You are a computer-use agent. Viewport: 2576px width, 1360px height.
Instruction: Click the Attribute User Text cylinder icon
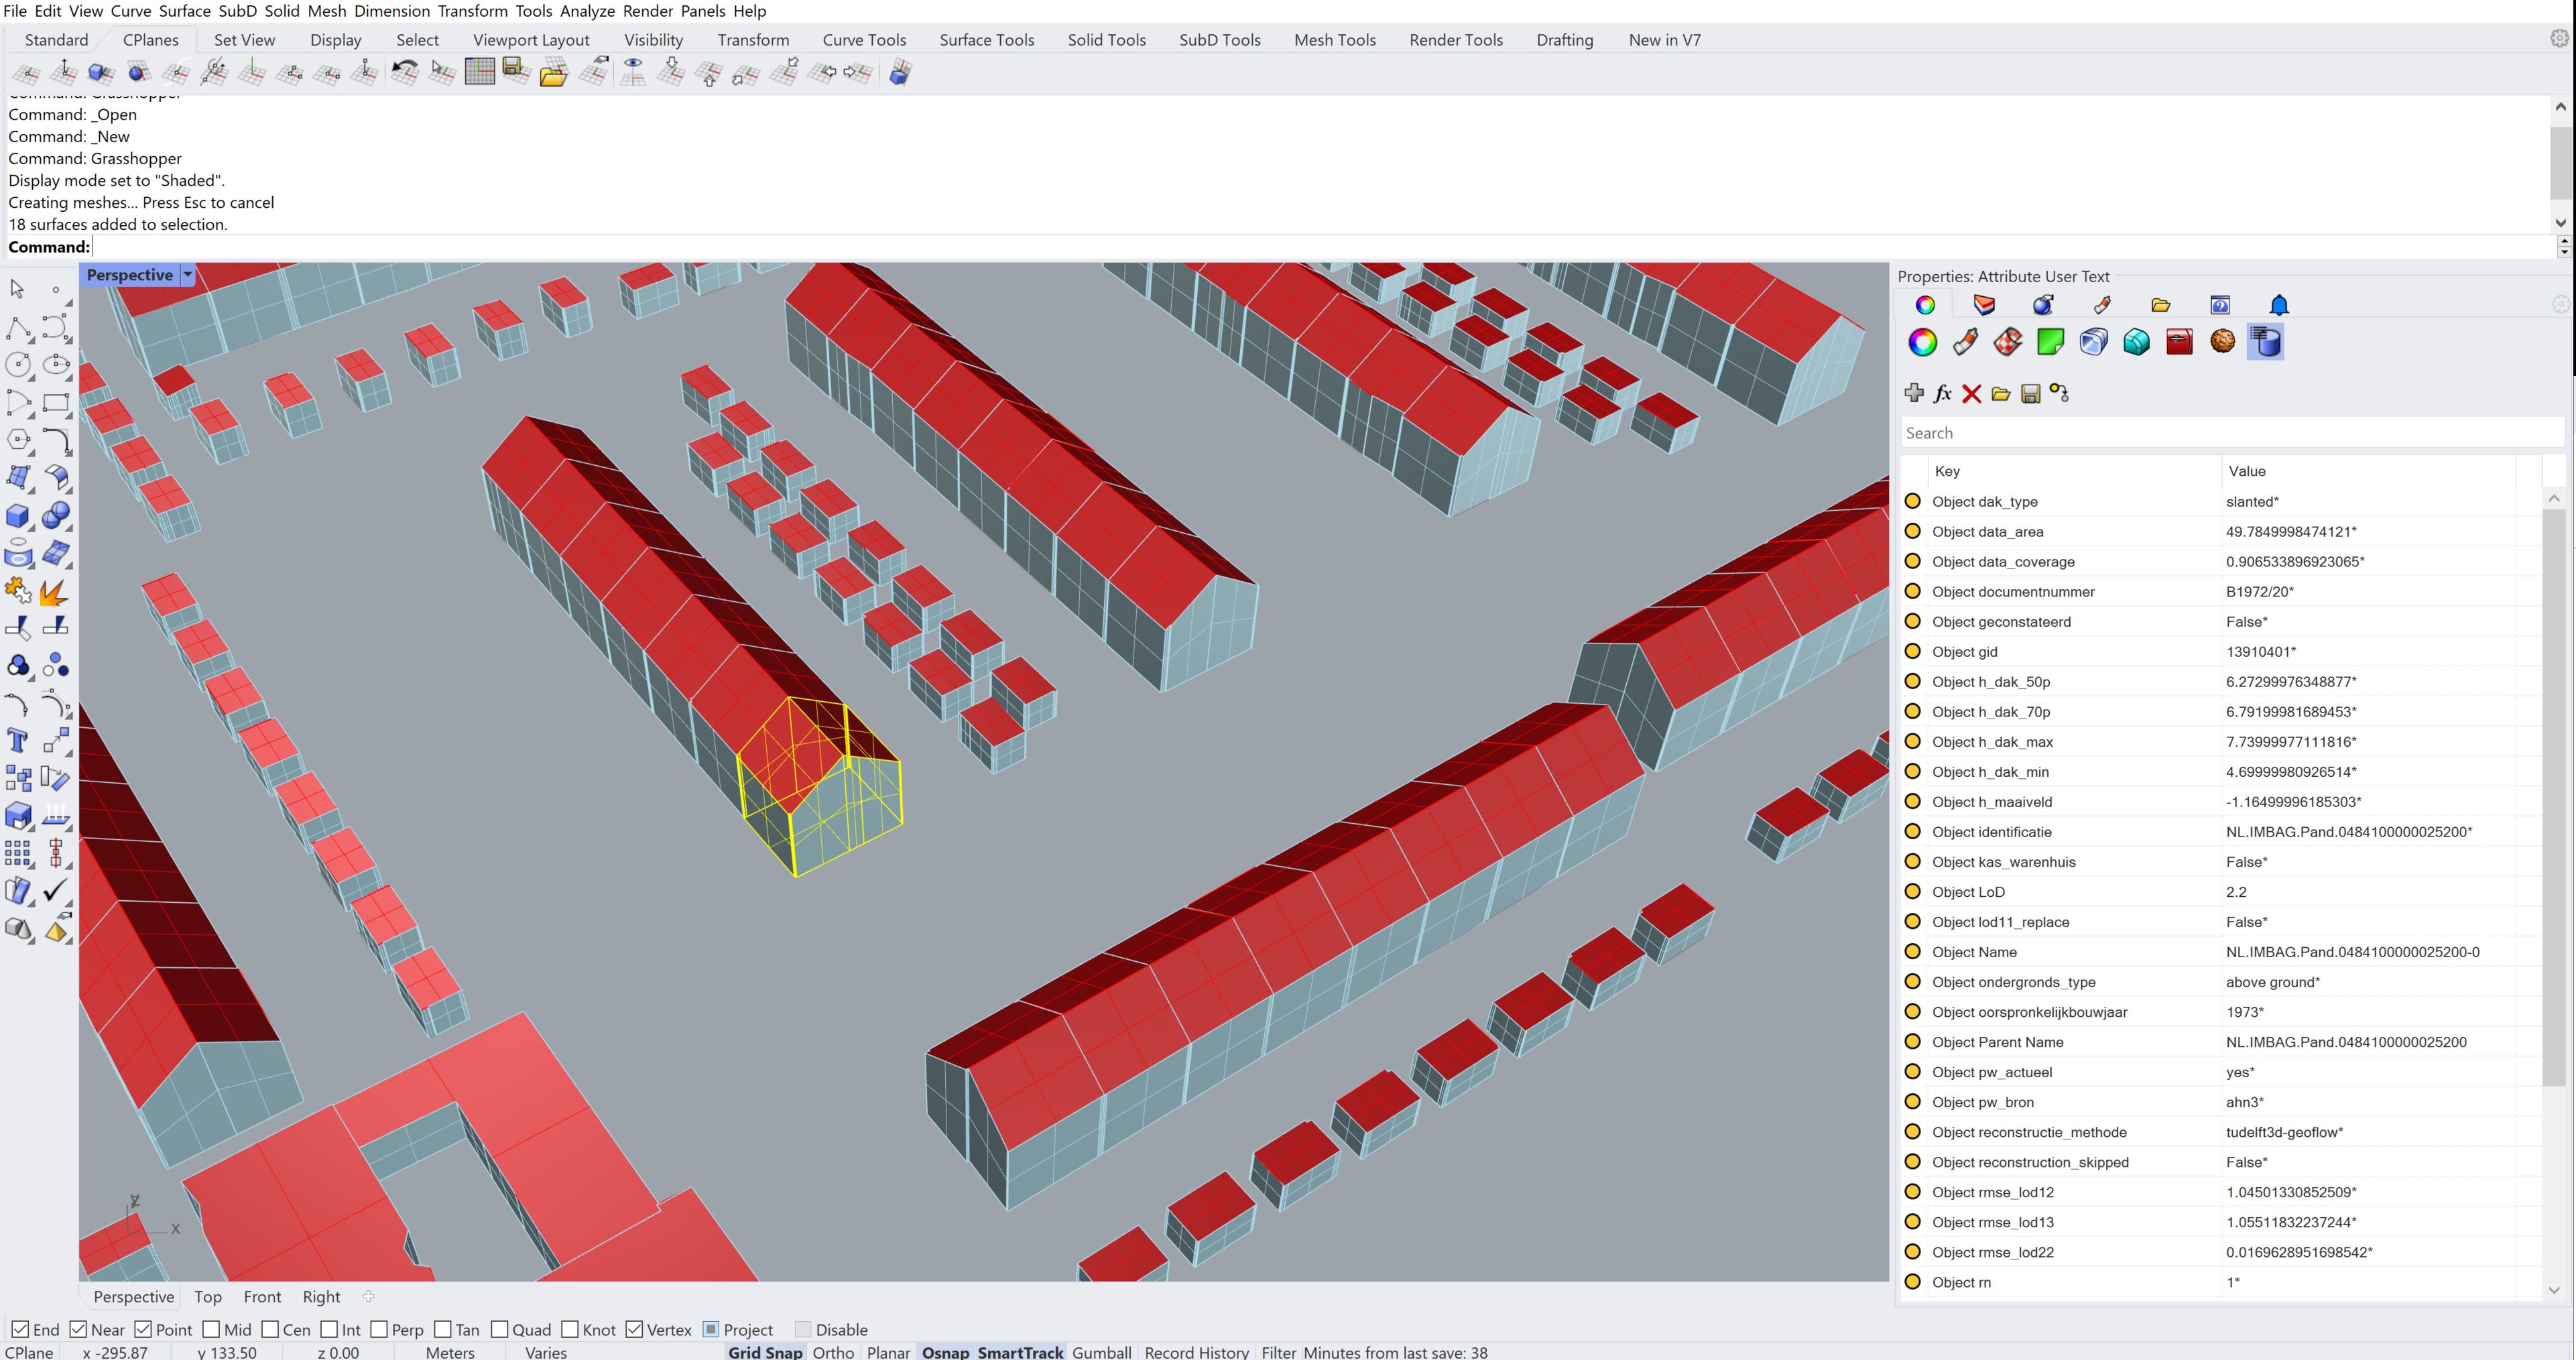click(x=2265, y=342)
